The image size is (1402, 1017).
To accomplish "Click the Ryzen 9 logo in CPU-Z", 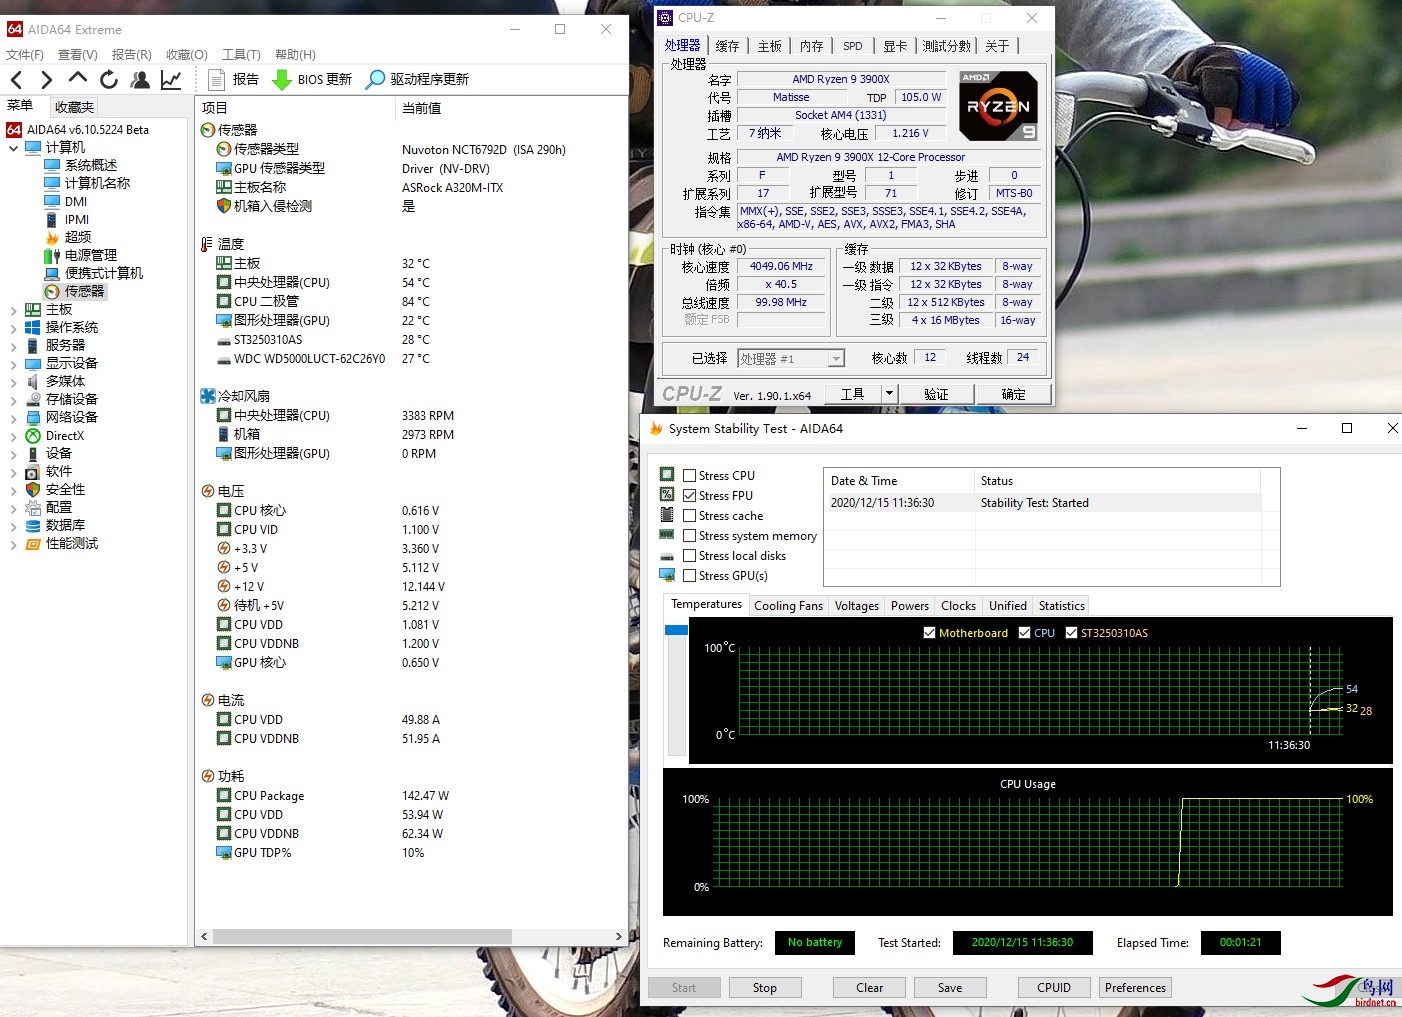I will click(x=997, y=105).
